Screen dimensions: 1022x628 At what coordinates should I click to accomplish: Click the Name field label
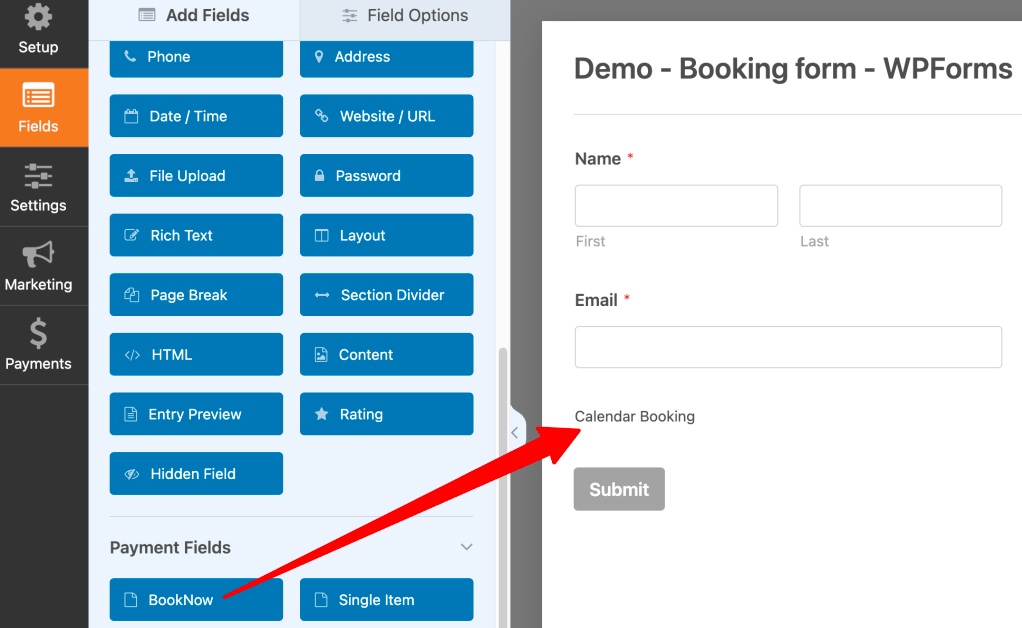tap(598, 159)
